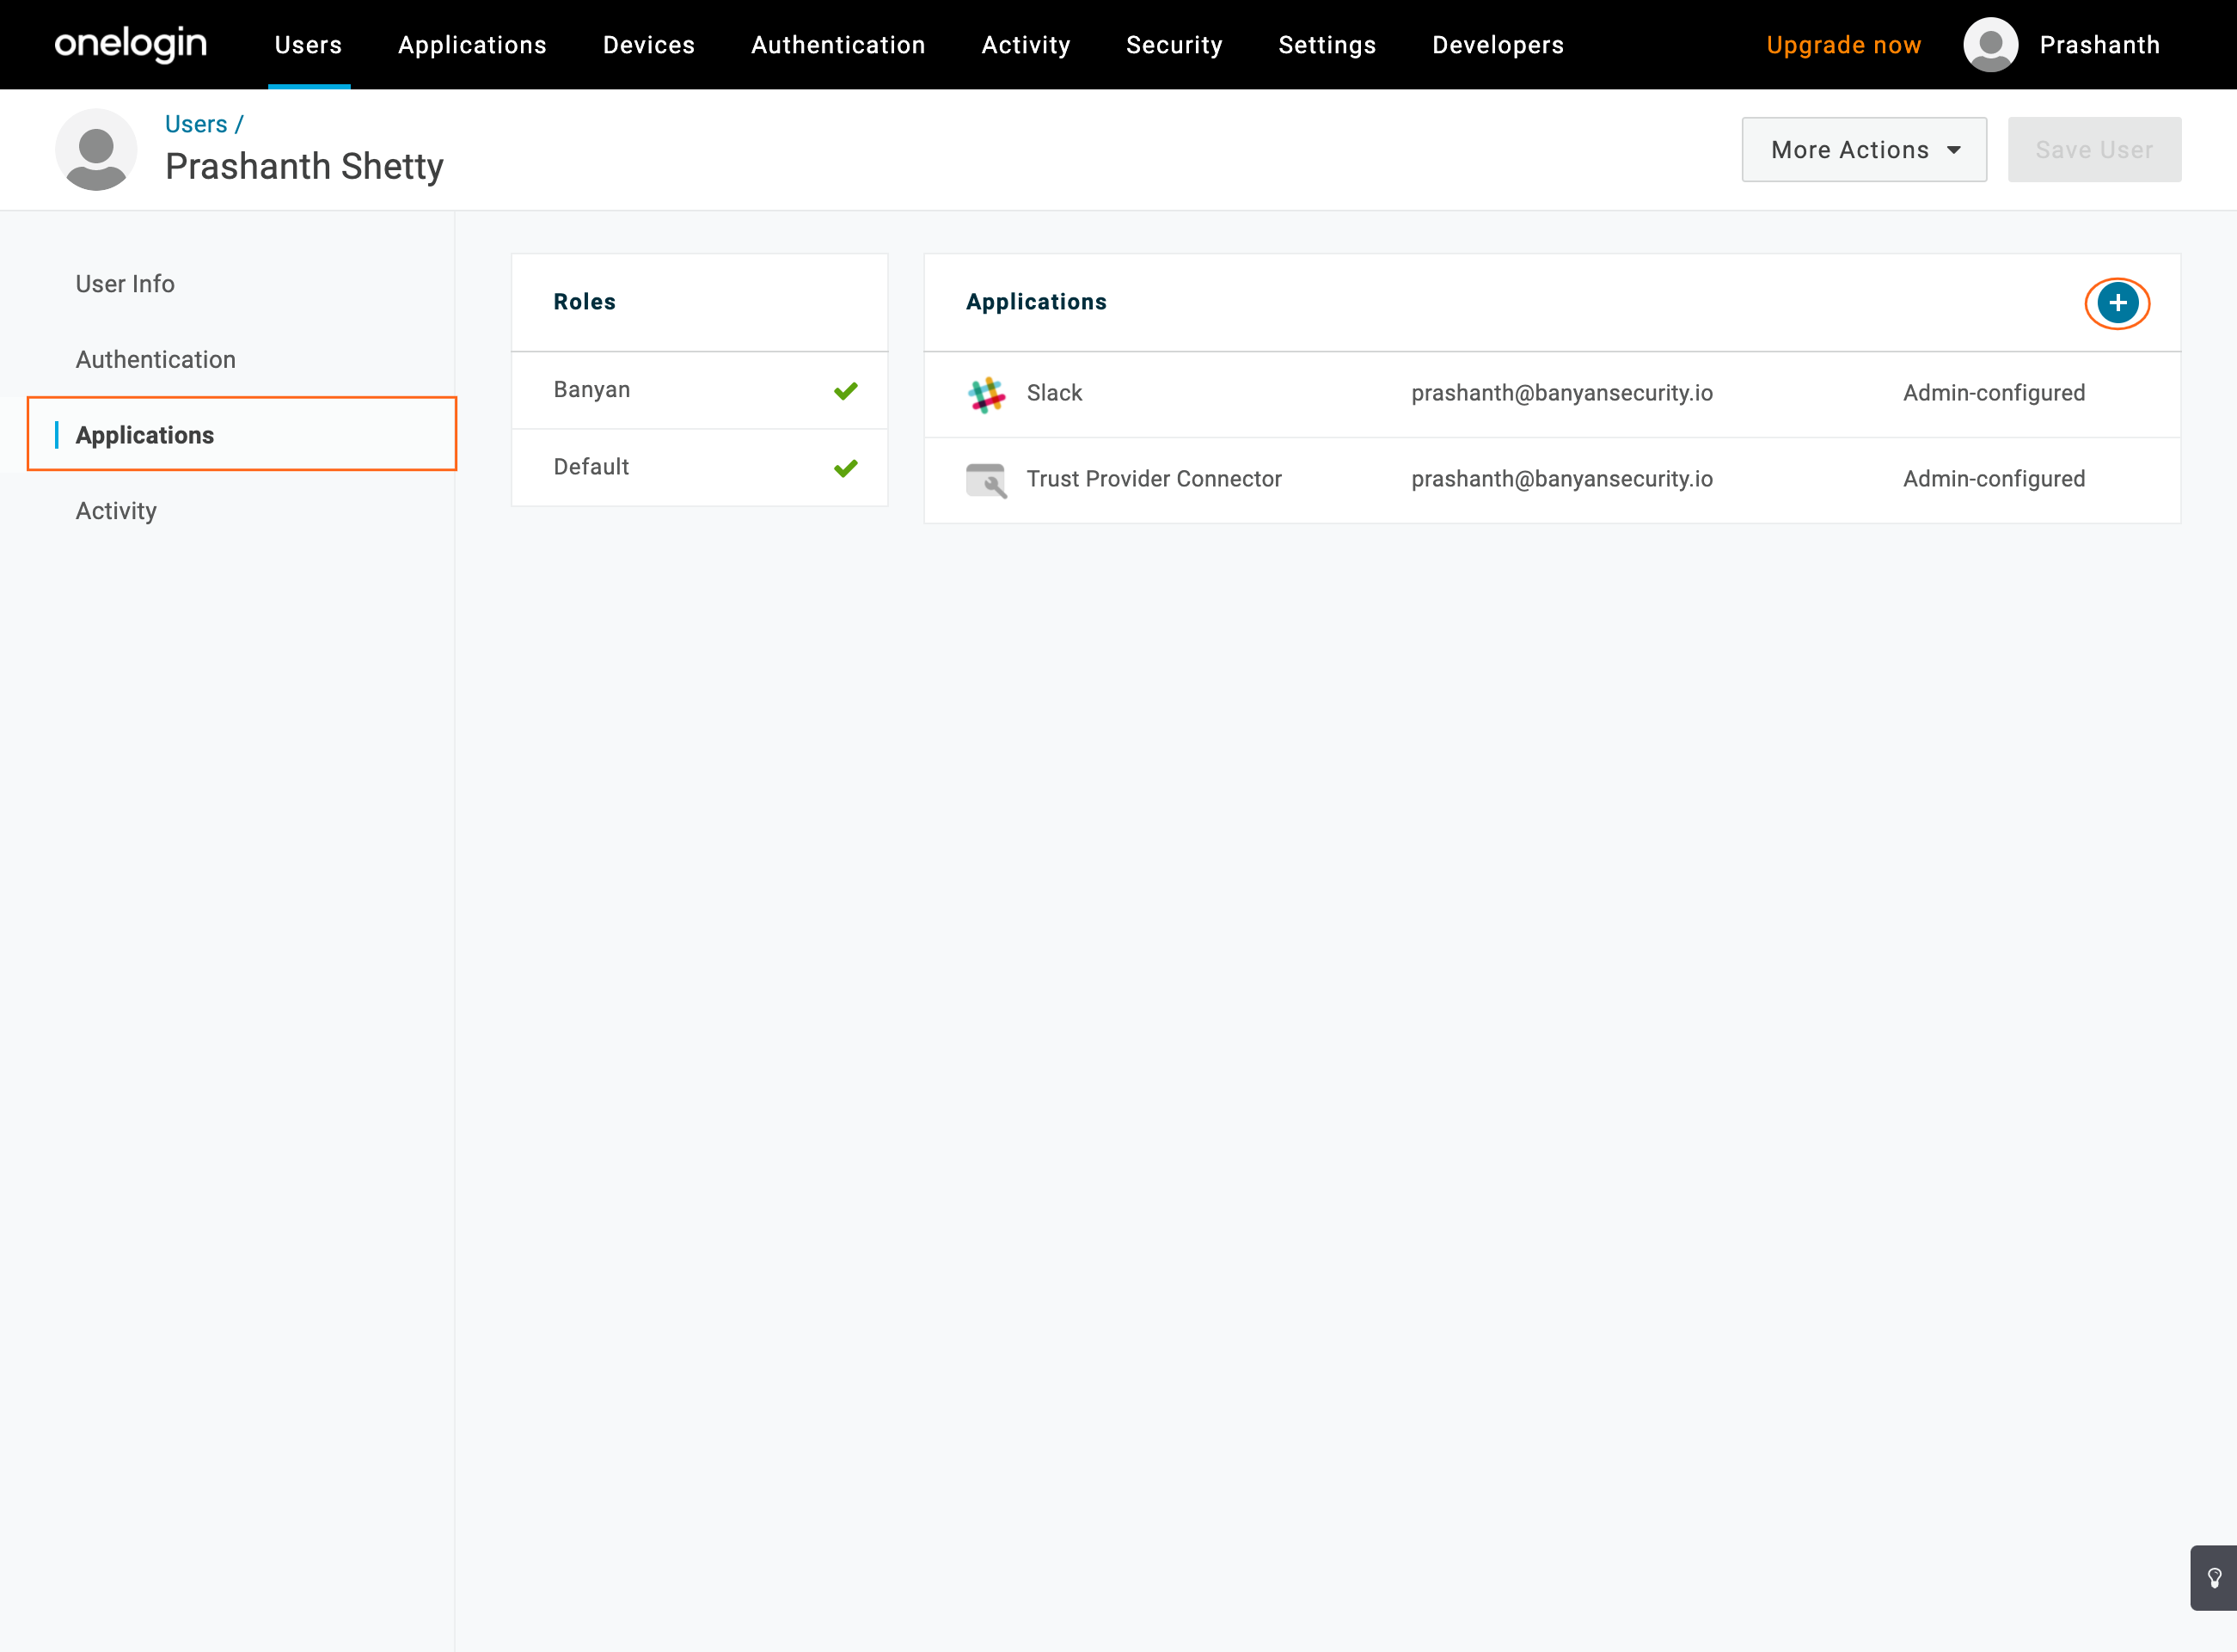2237x1652 pixels.
Task: Click the add application plus icon
Action: coord(2116,303)
